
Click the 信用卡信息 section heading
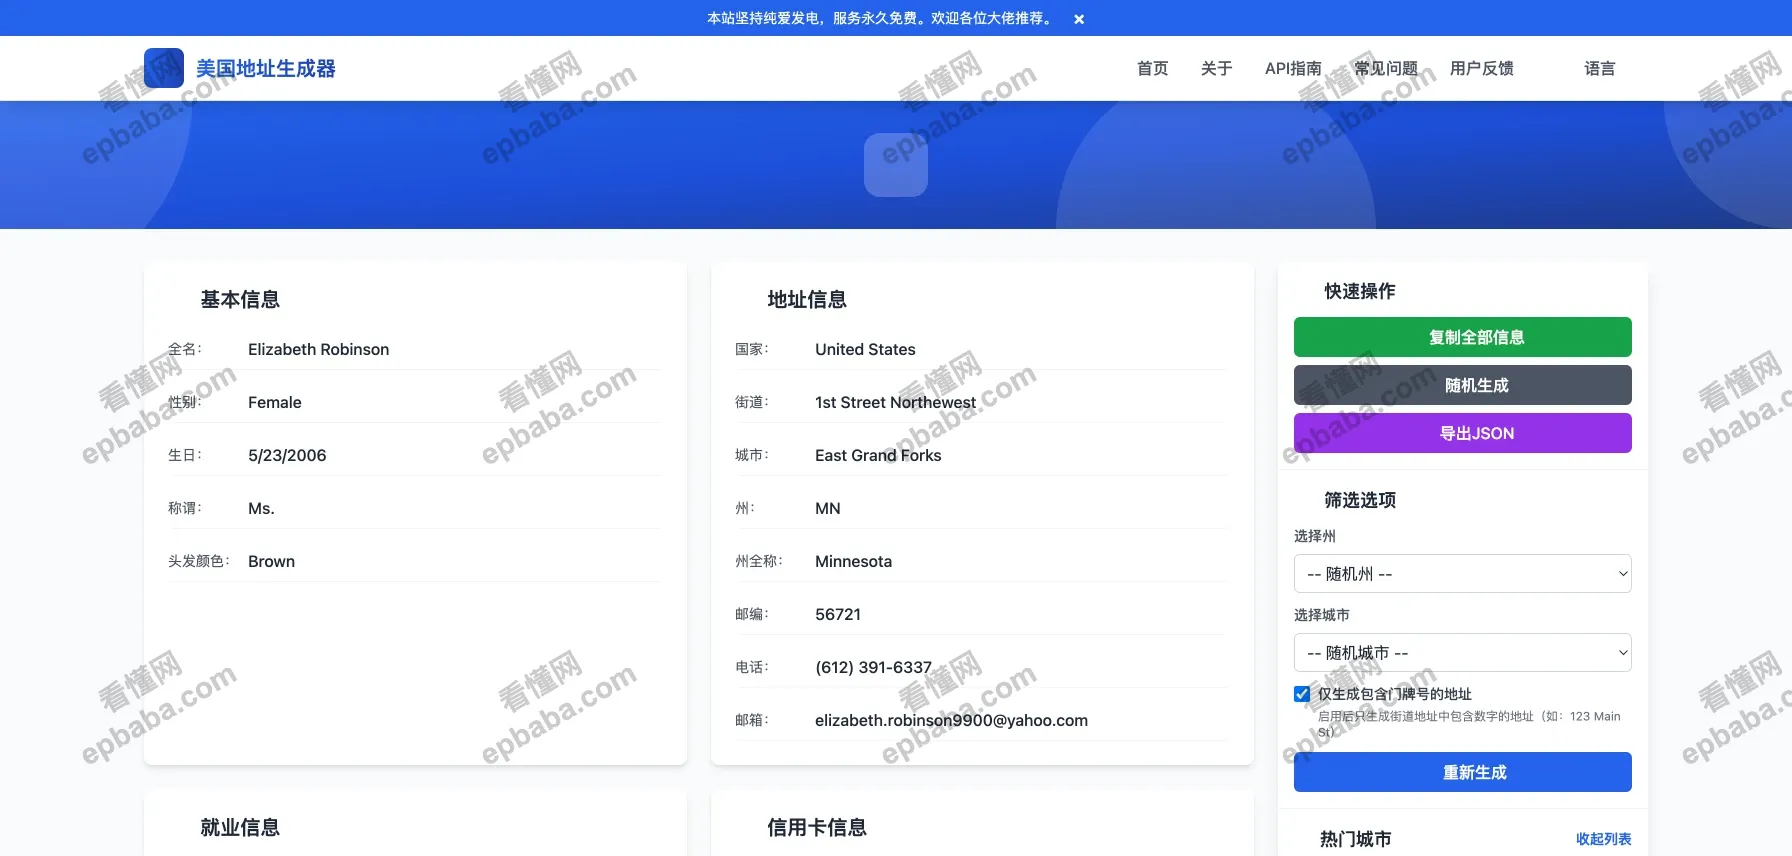pos(817,827)
